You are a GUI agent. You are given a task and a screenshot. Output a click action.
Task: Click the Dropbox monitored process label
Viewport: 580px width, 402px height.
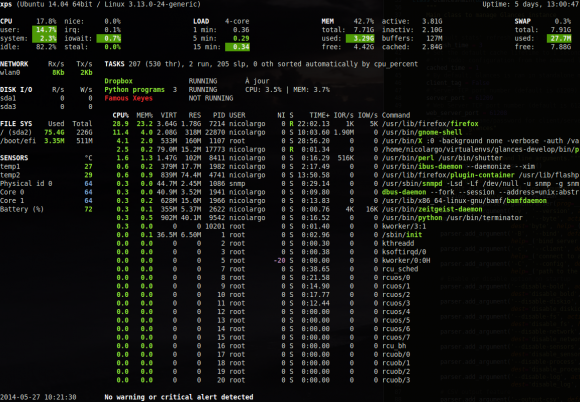coord(118,81)
